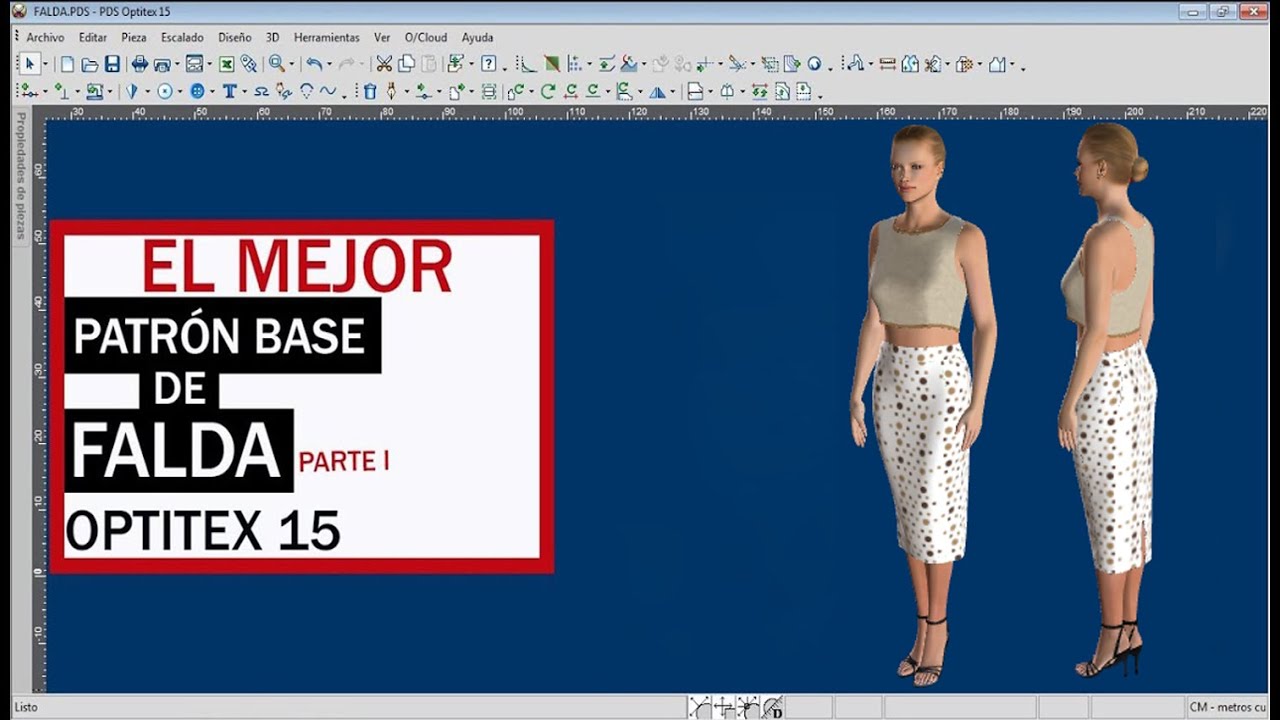Open the Herramientas menu

(326, 37)
